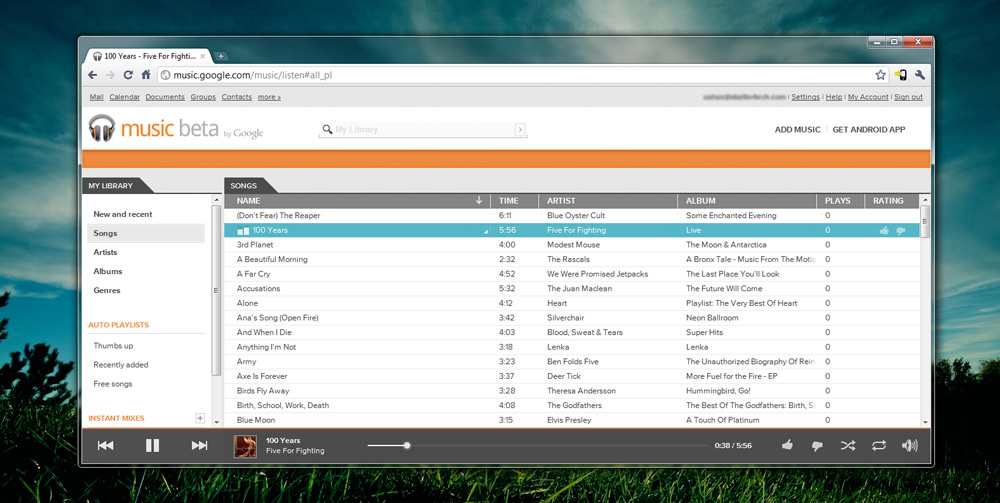Select the song '(Don't Fear) The Reaper'

click(278, 215)
